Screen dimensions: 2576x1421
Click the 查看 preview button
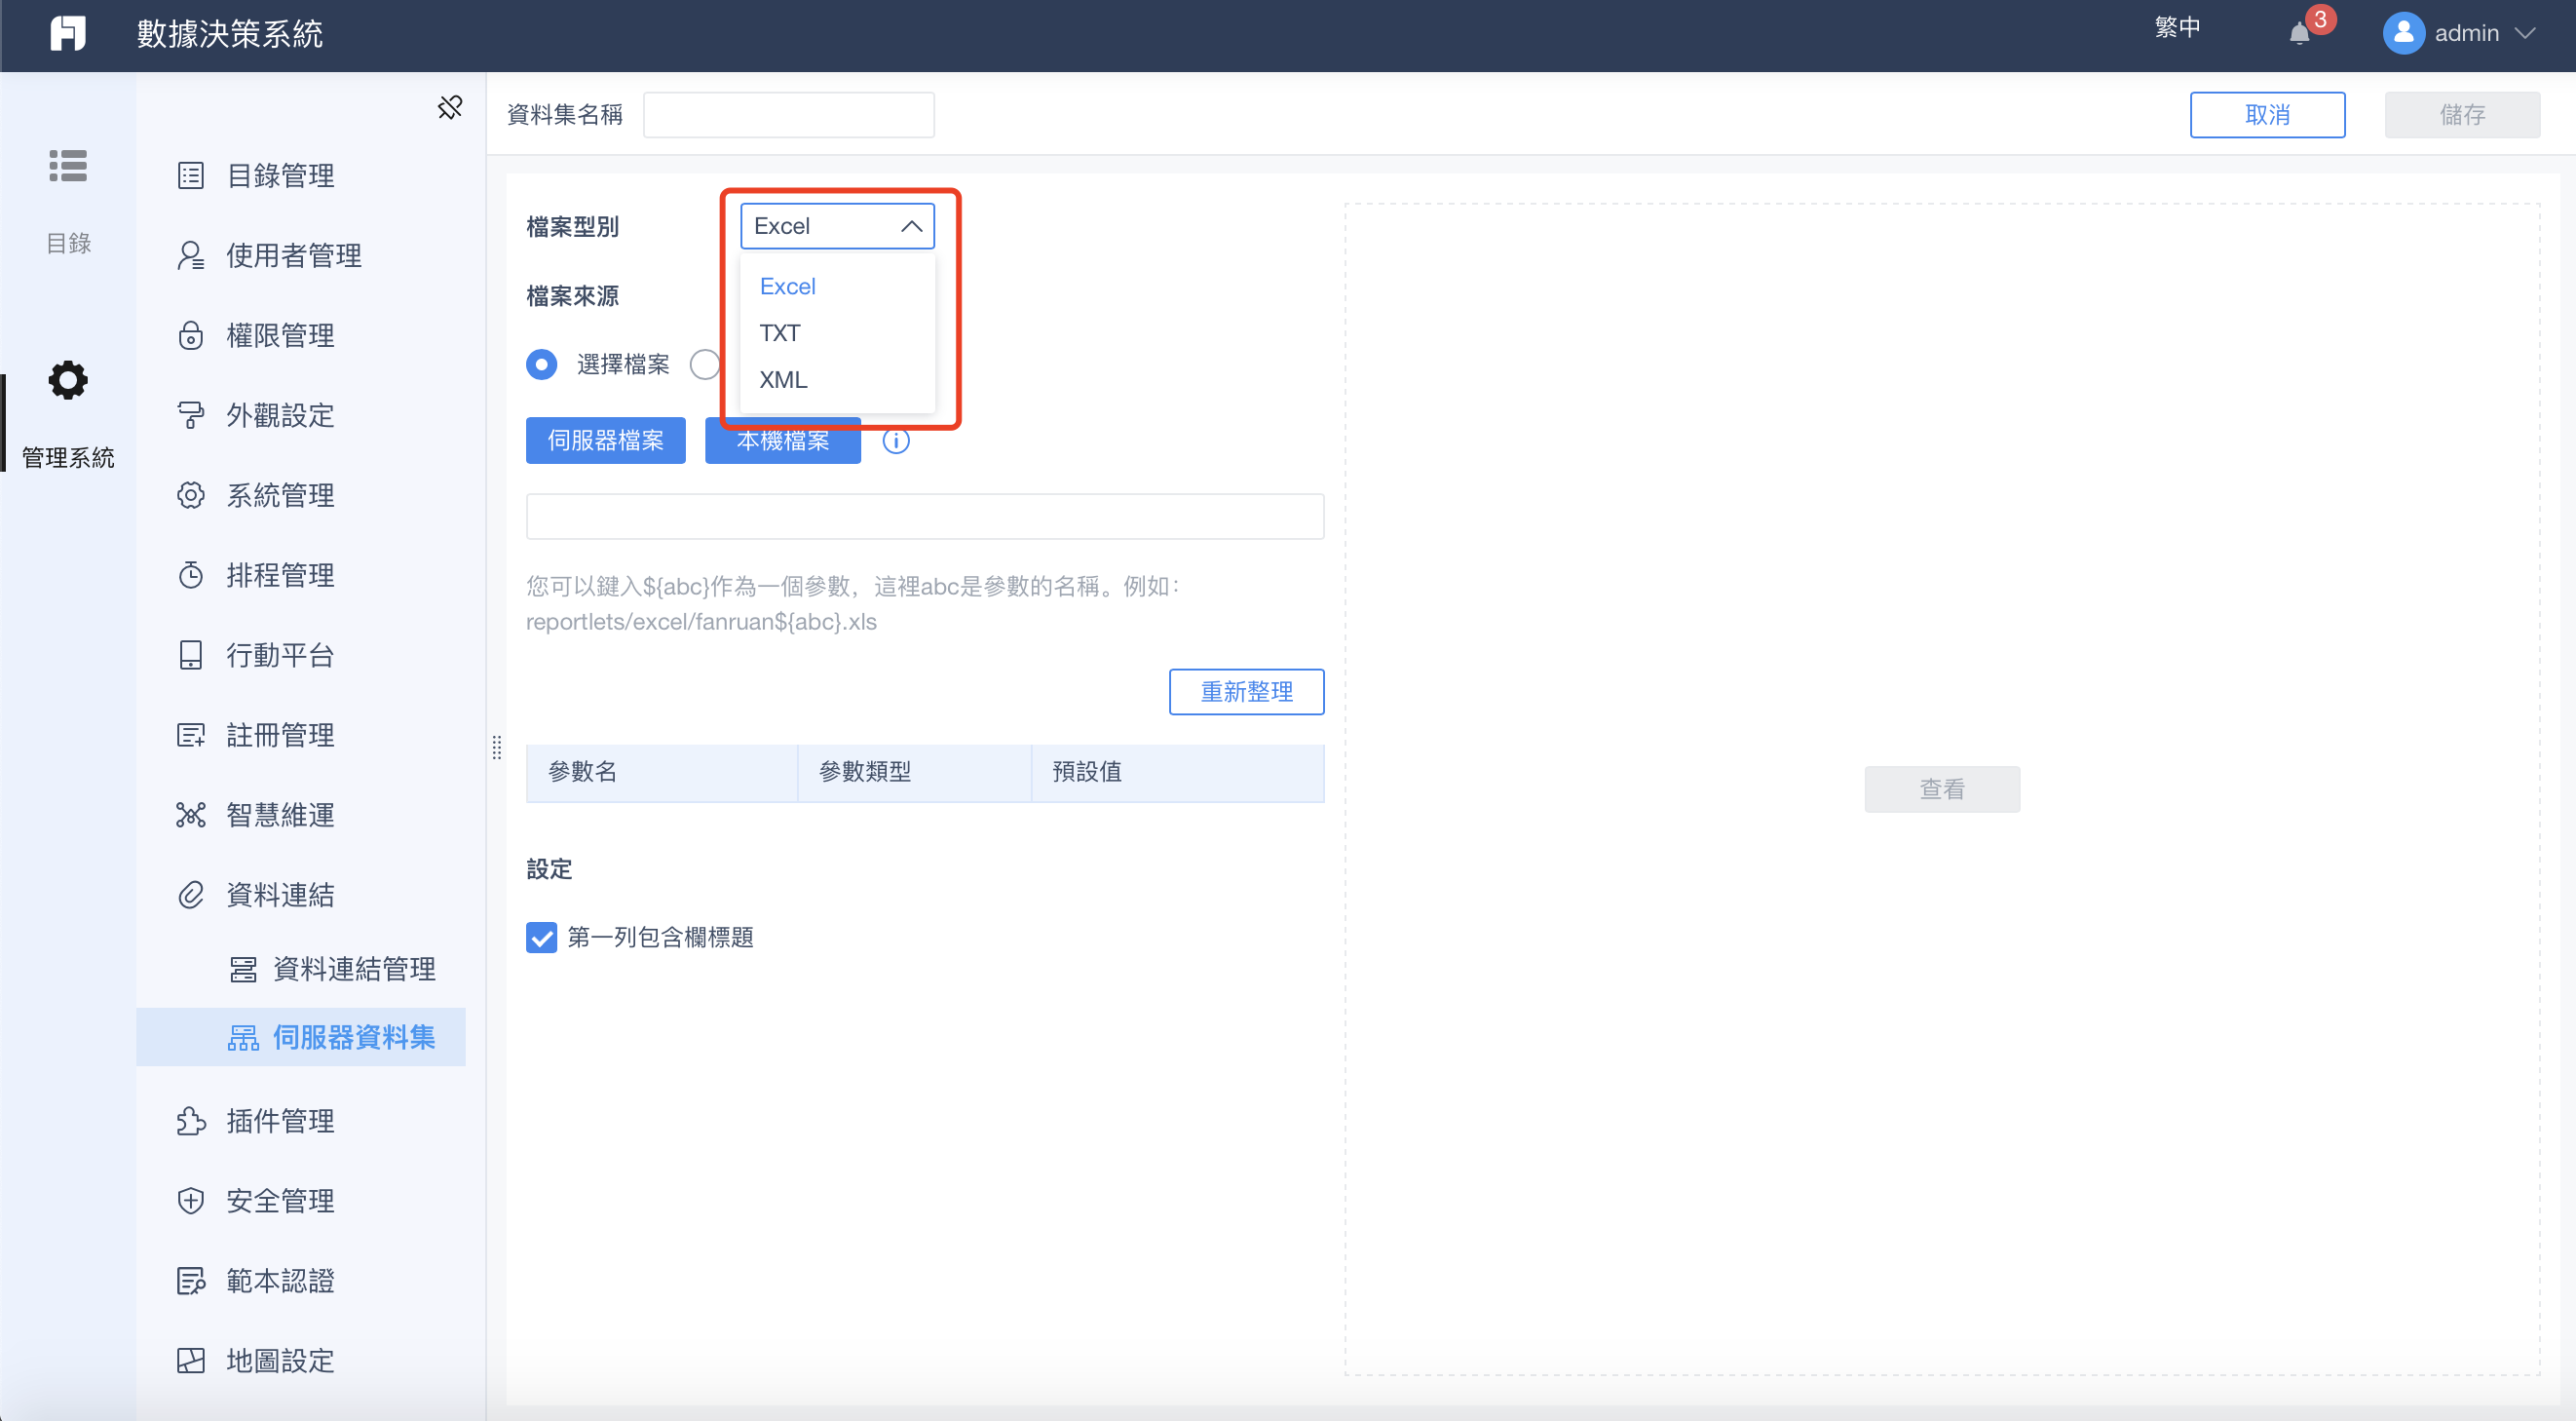[1942, 790]
